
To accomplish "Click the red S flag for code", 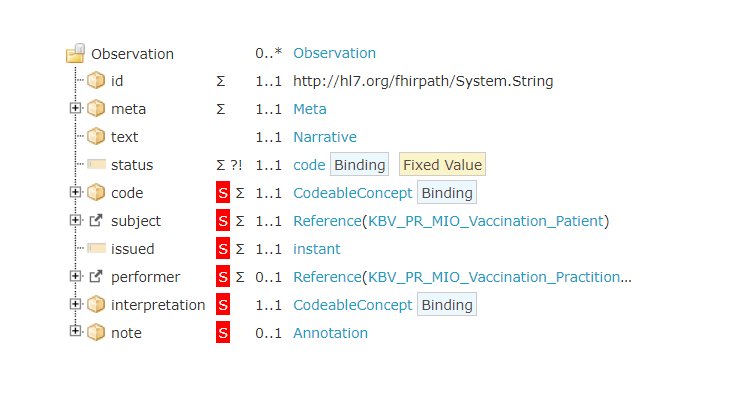I will pos(223,193).
